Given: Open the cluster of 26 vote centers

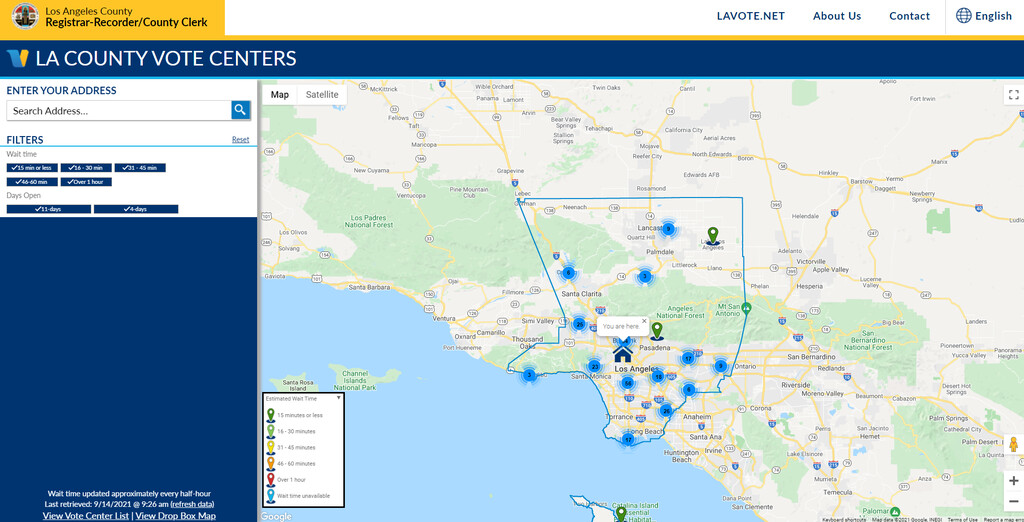Looking at the screenshot, I should pyautogui.click(x=665, y=411).
